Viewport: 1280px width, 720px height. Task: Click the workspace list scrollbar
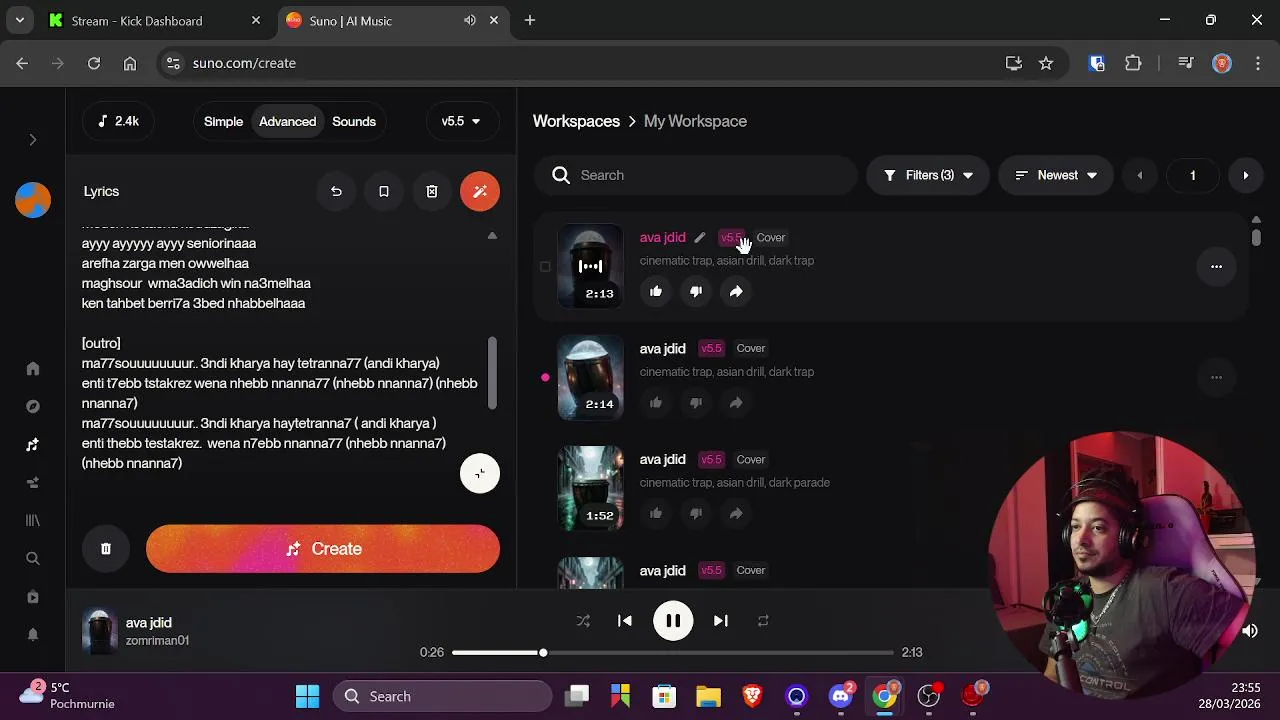[1256, 237]
